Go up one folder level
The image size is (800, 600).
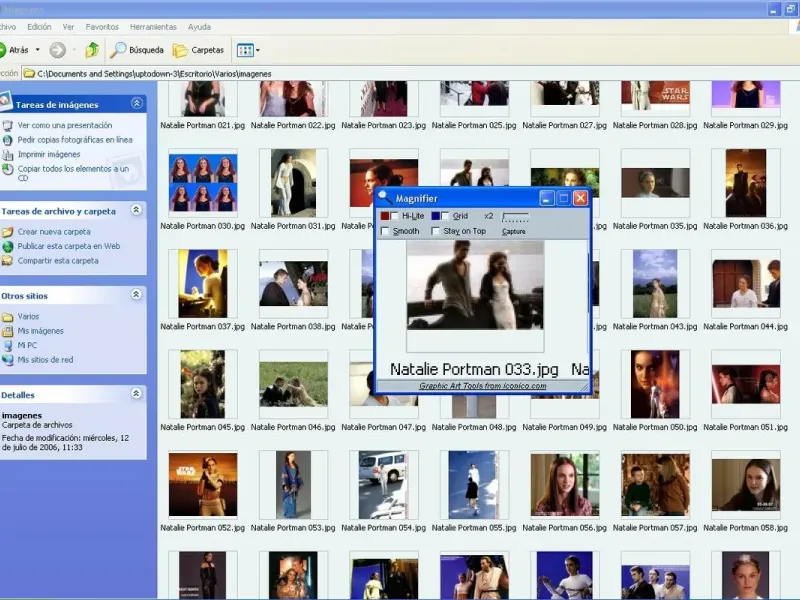click(92, 50)
